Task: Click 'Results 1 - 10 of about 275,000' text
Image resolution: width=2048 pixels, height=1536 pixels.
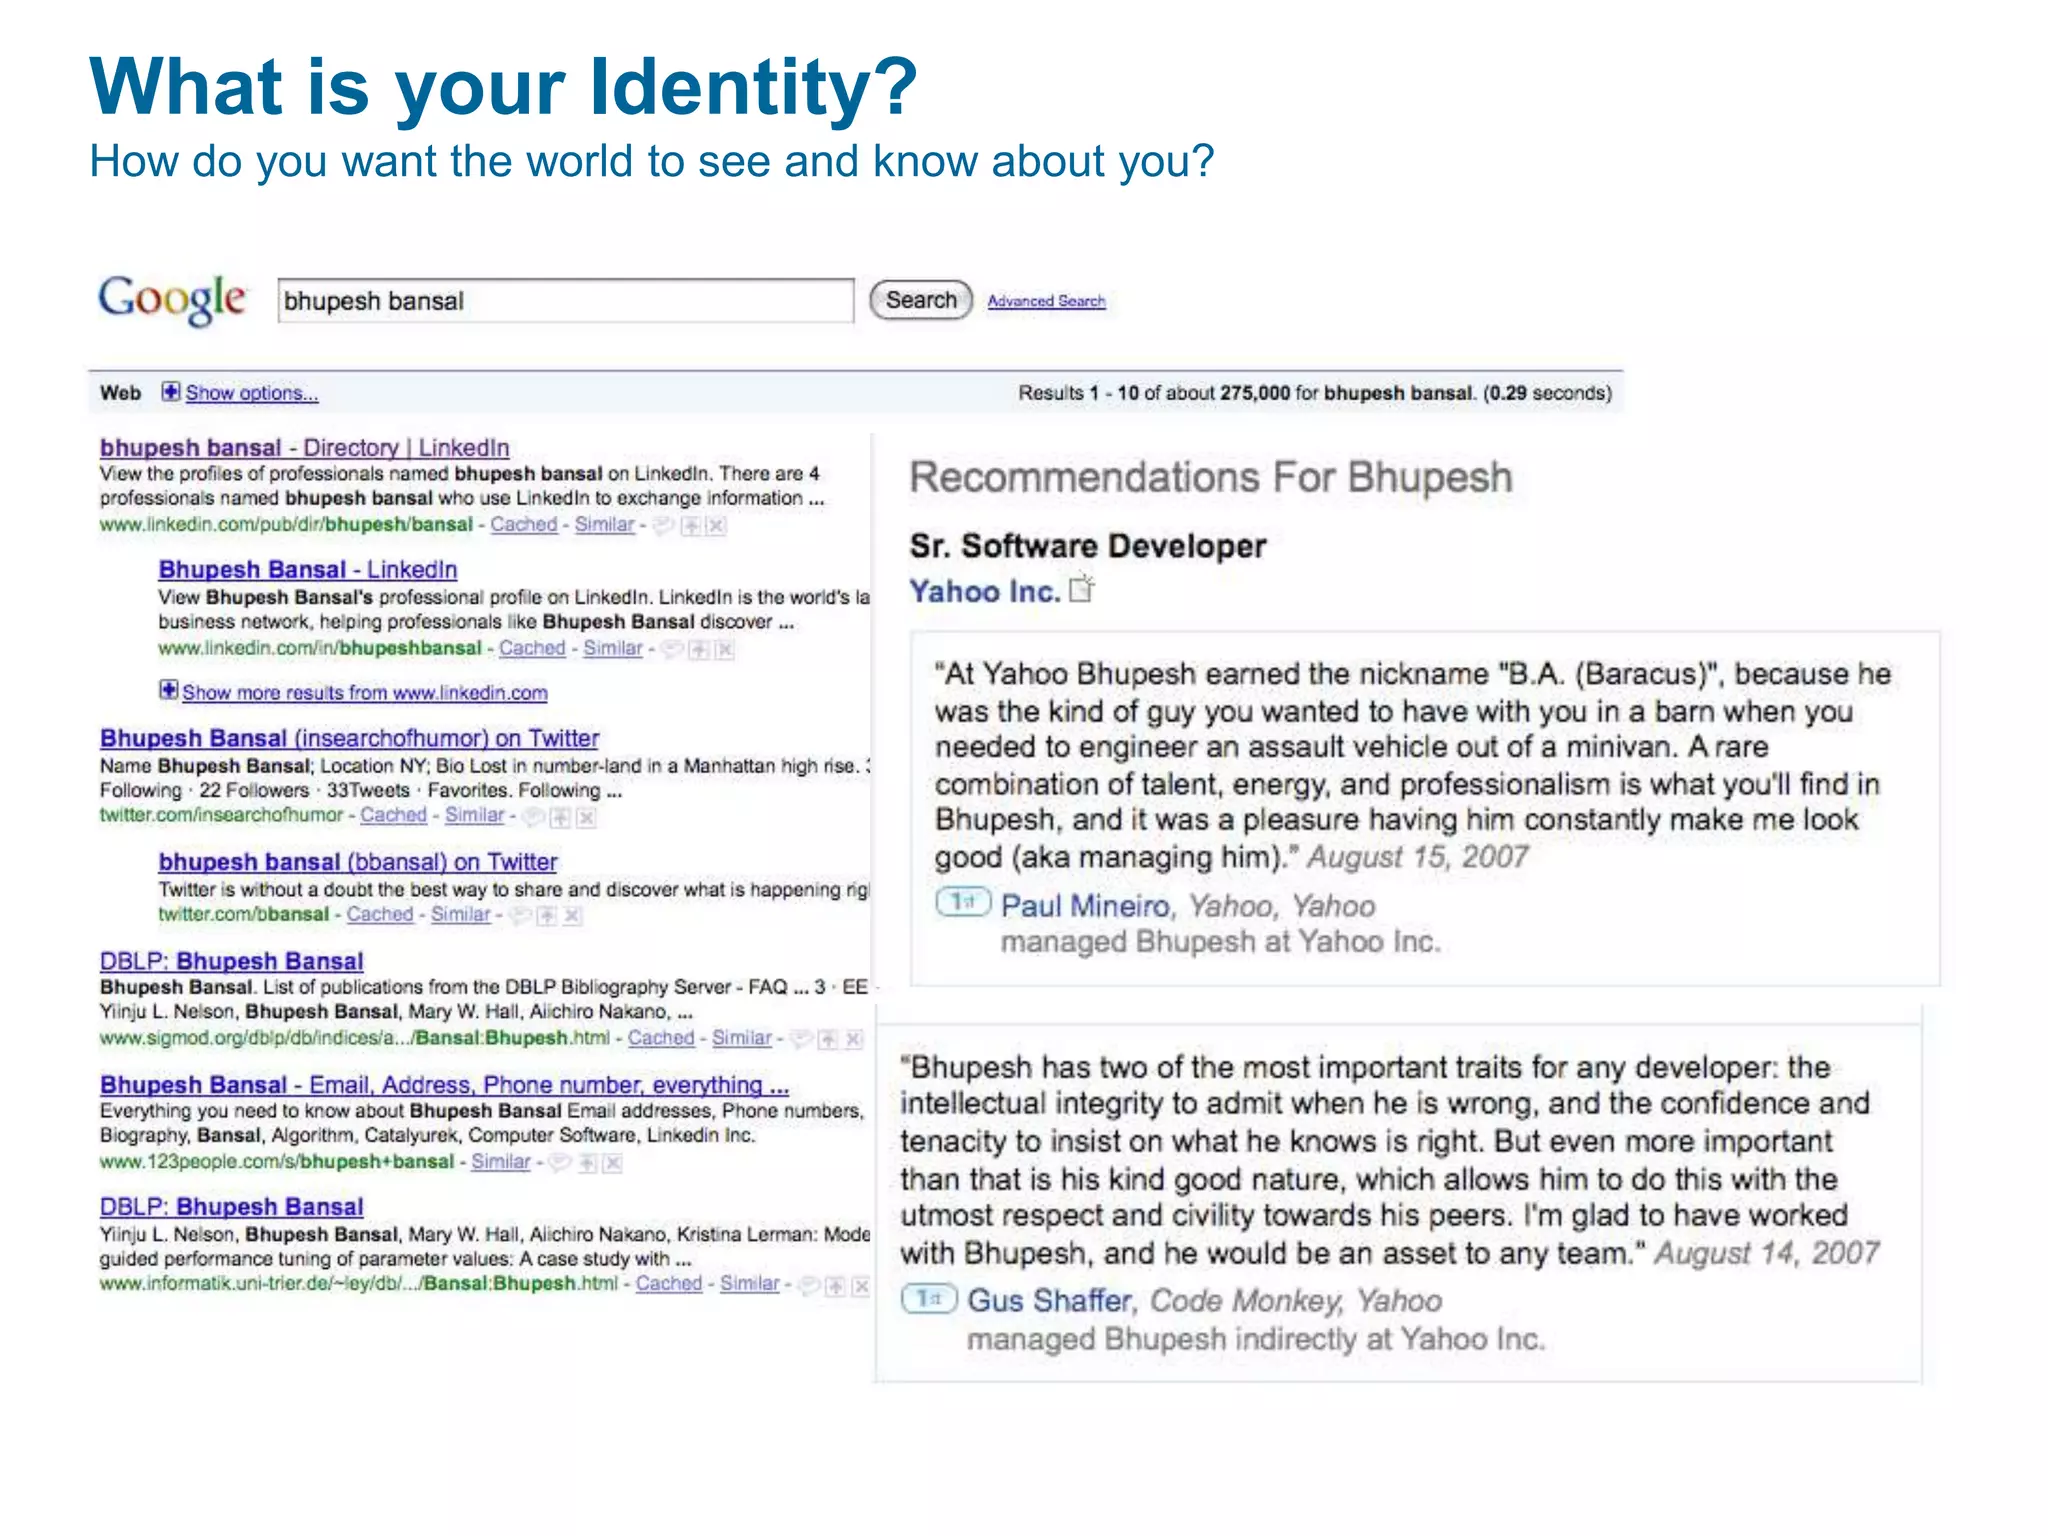Action: (x=1154, y=393)
